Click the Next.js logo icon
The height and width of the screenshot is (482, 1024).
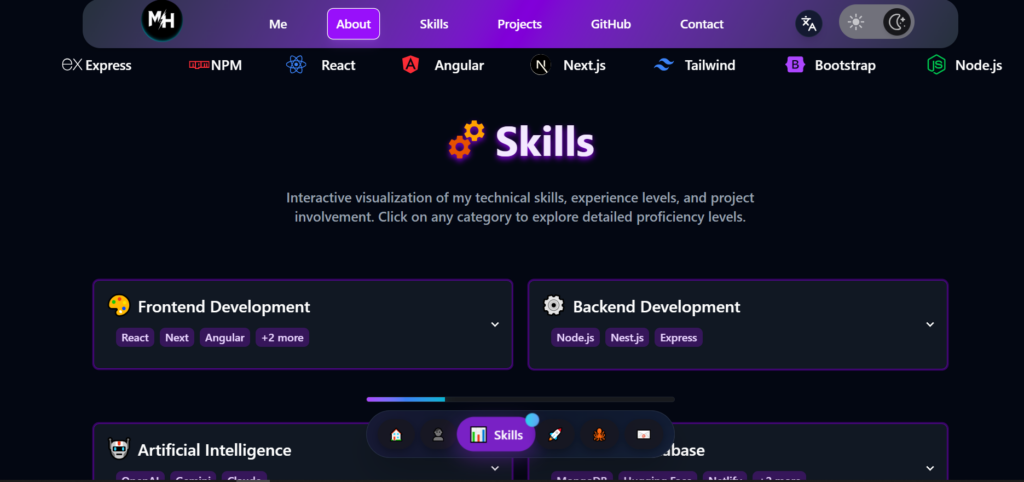coord(541,65)
